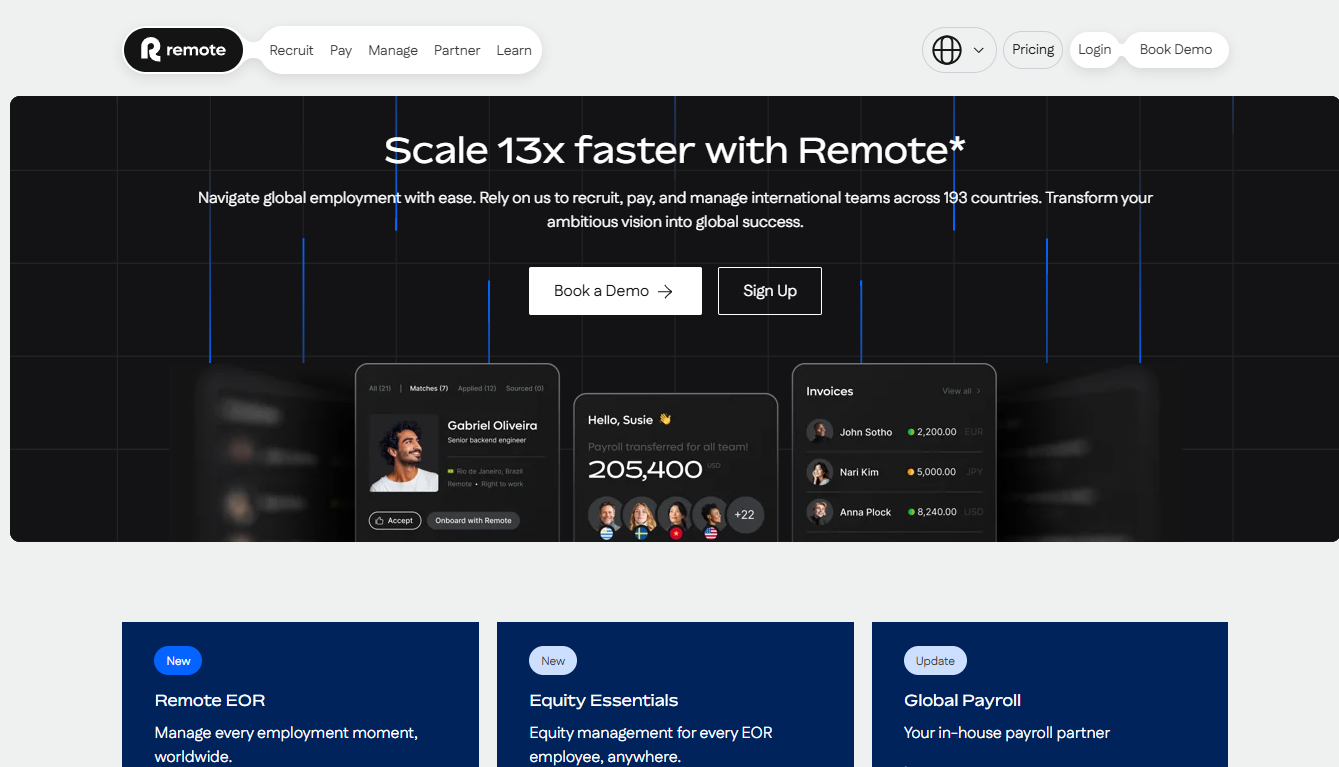Click the Gabriel Oliveira name
Viewport: 1339px width, 767px height.
coord(492,425)
